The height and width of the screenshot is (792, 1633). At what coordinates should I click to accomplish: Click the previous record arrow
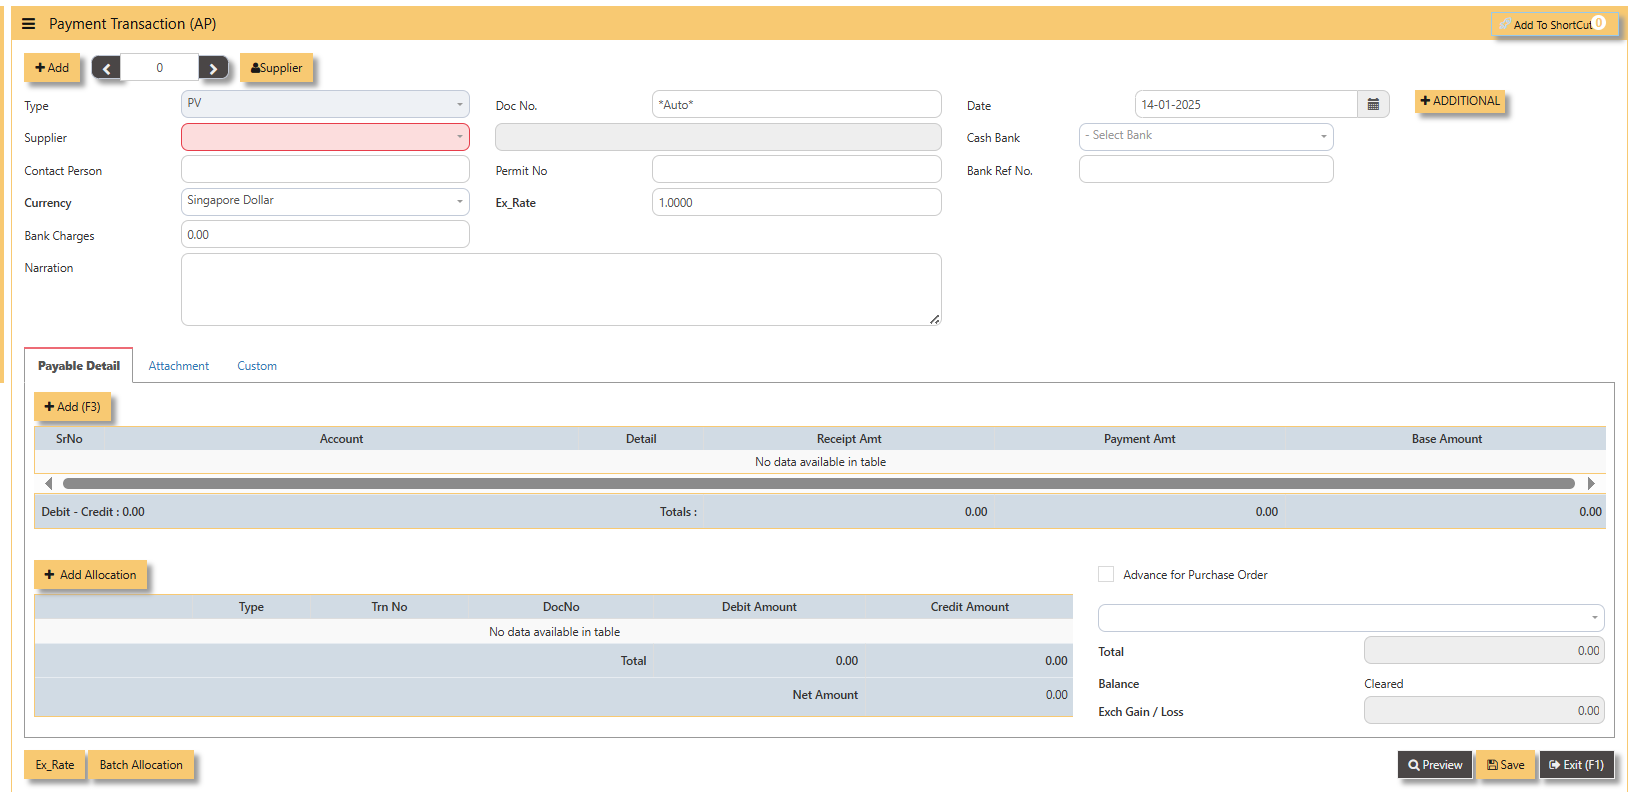pyautogui.click(x=106, y=68)
